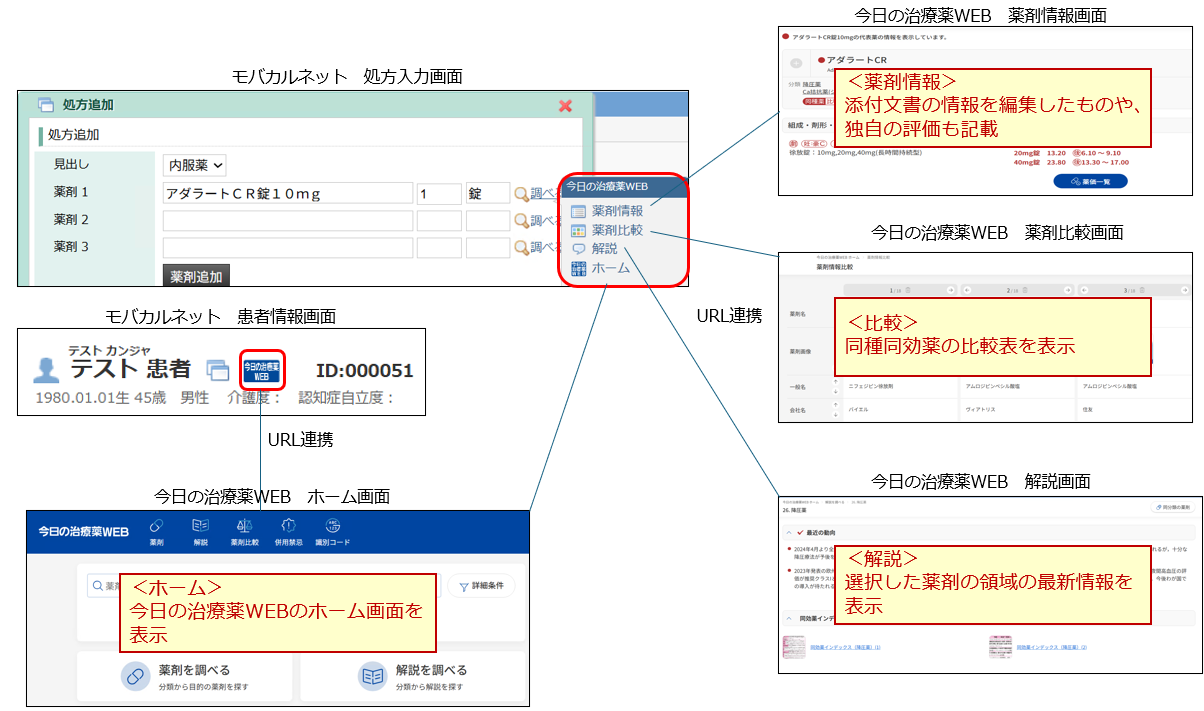The image size is (1204, 711).
Task: Open 薬剤比較 from the 今日の治療薬WEB menu
Action: 617,230
